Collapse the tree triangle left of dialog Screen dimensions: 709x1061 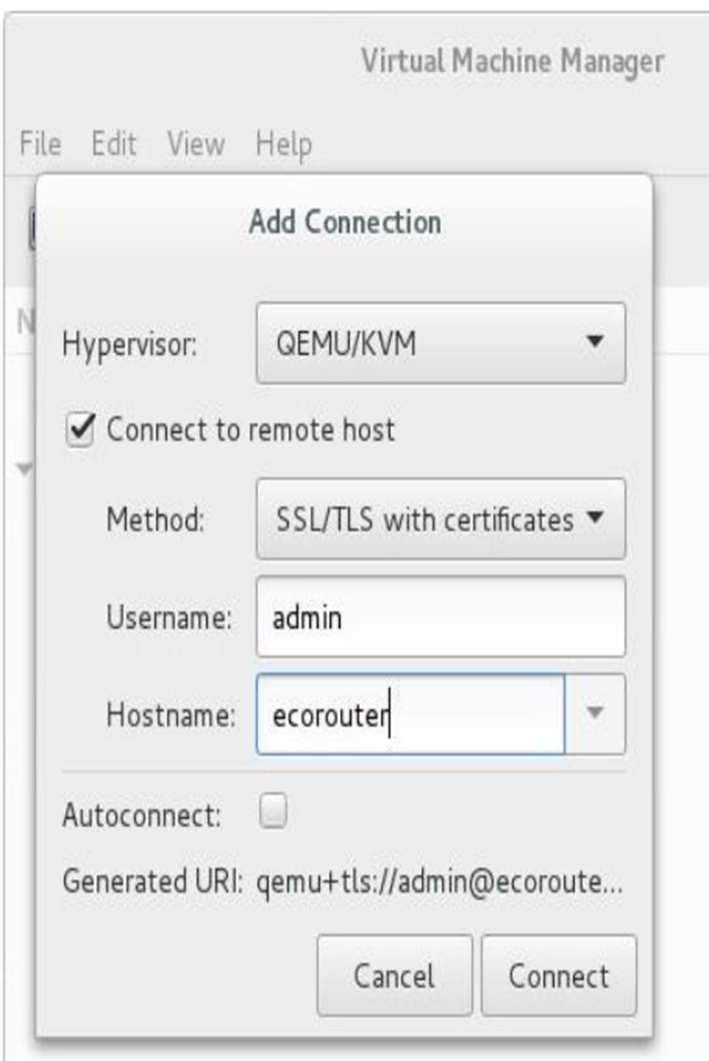[24, 468]
